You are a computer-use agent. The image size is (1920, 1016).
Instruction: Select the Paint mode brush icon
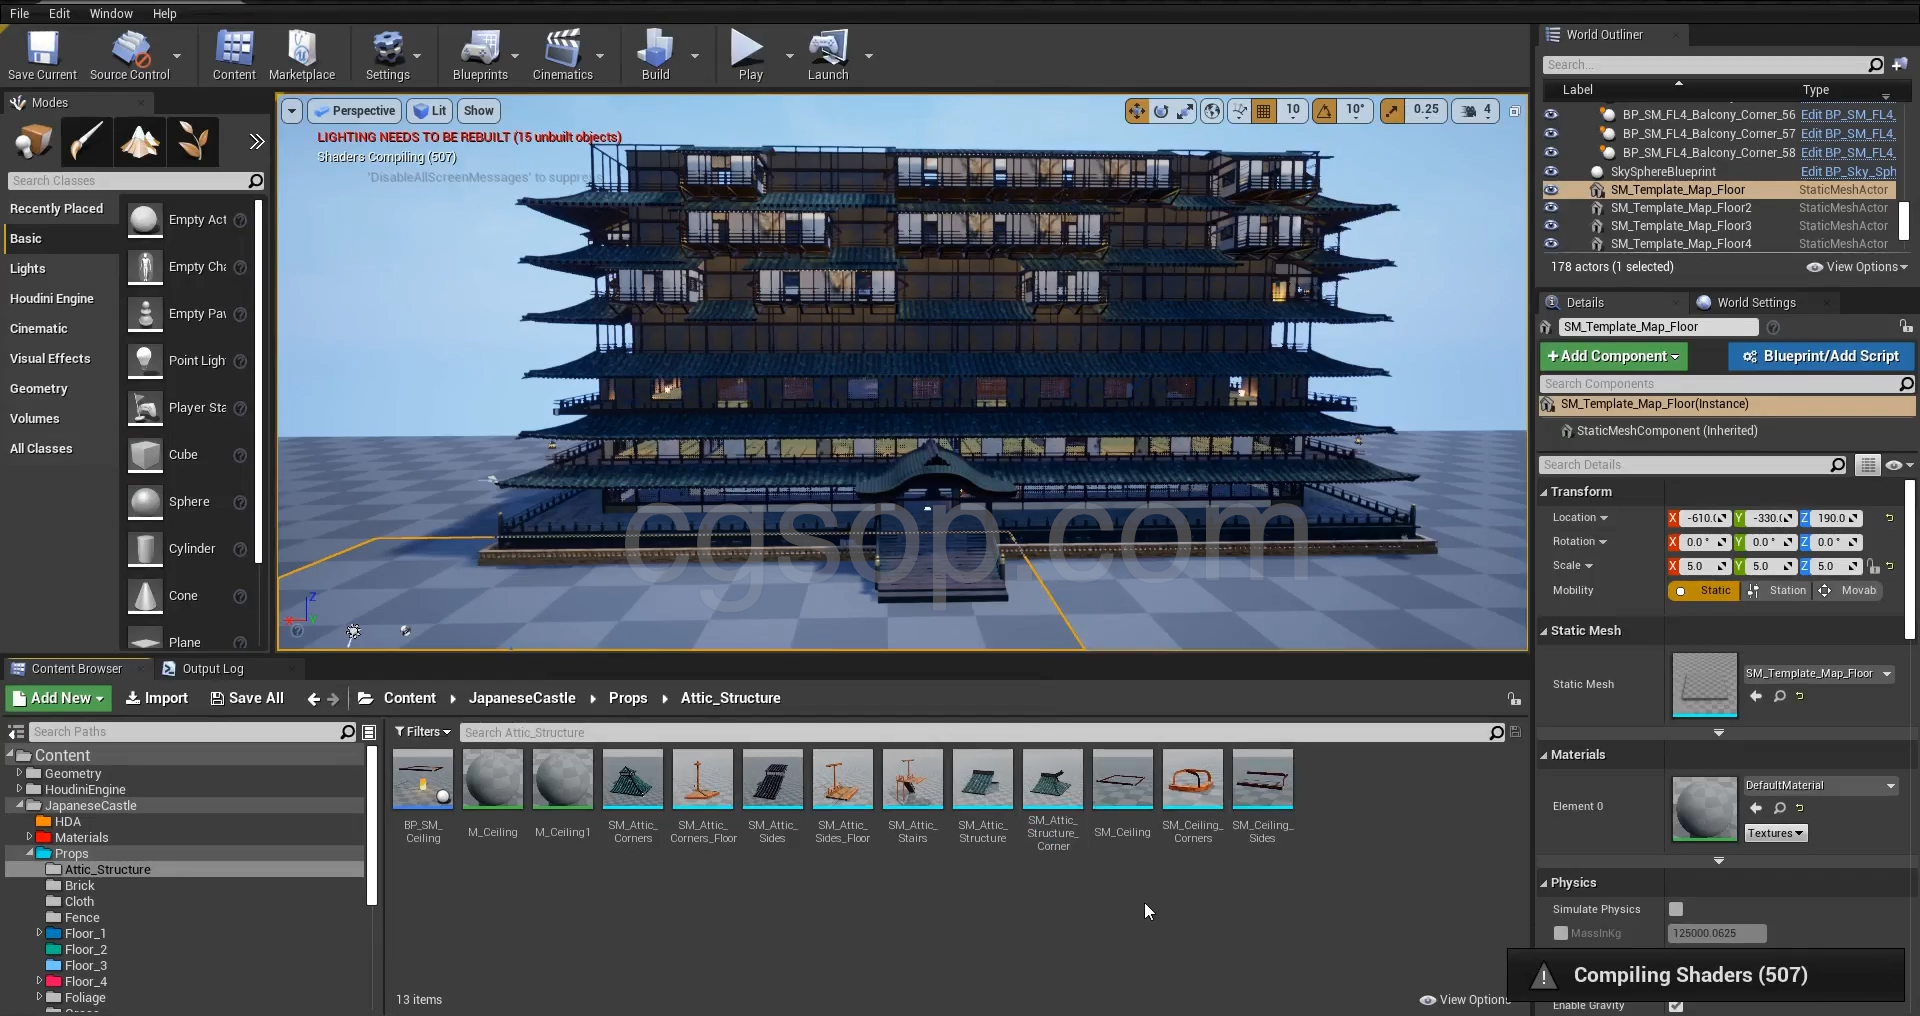[x=86, y=141]
